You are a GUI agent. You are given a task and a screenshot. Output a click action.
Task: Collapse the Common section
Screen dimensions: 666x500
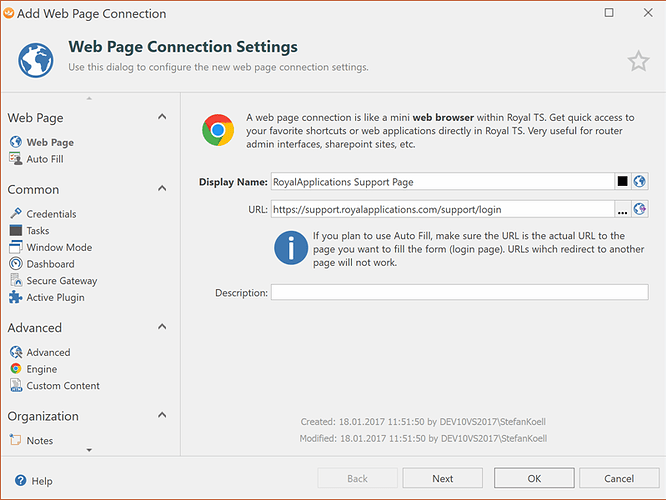(162, 189)
